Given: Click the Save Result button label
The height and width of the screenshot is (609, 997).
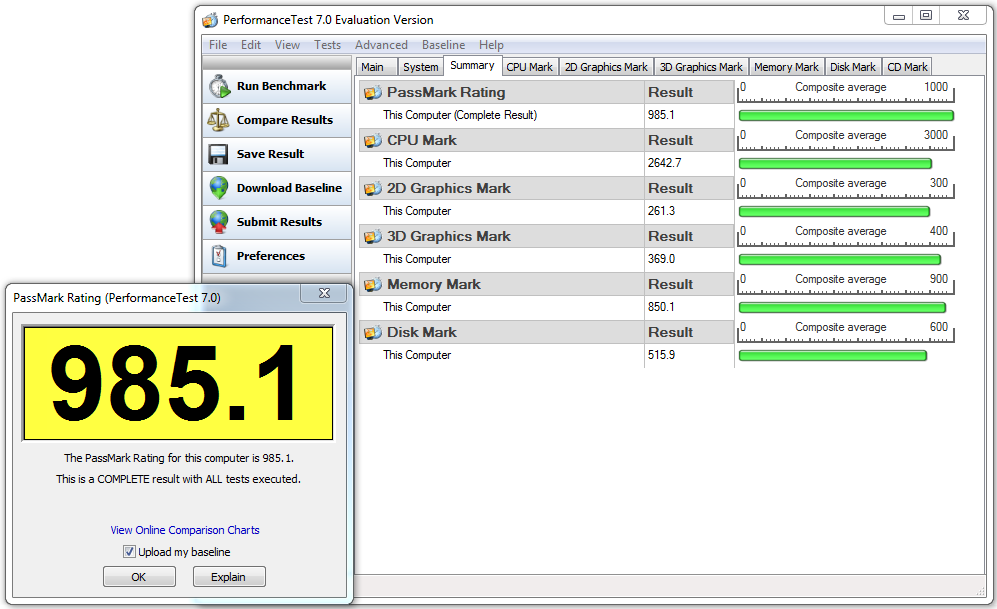Looking at the screenshot, I should coord(270,154).
